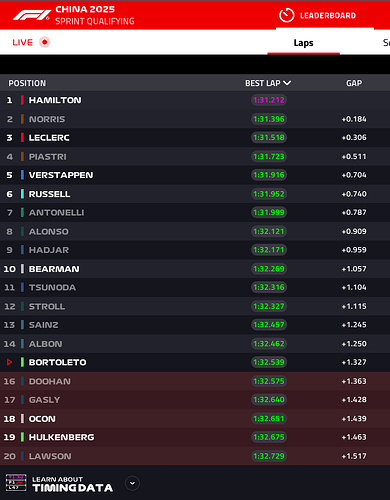390x500 pixels.
Task: Click the Learn About Timing Data link
Action: click(x=72, y=484)
